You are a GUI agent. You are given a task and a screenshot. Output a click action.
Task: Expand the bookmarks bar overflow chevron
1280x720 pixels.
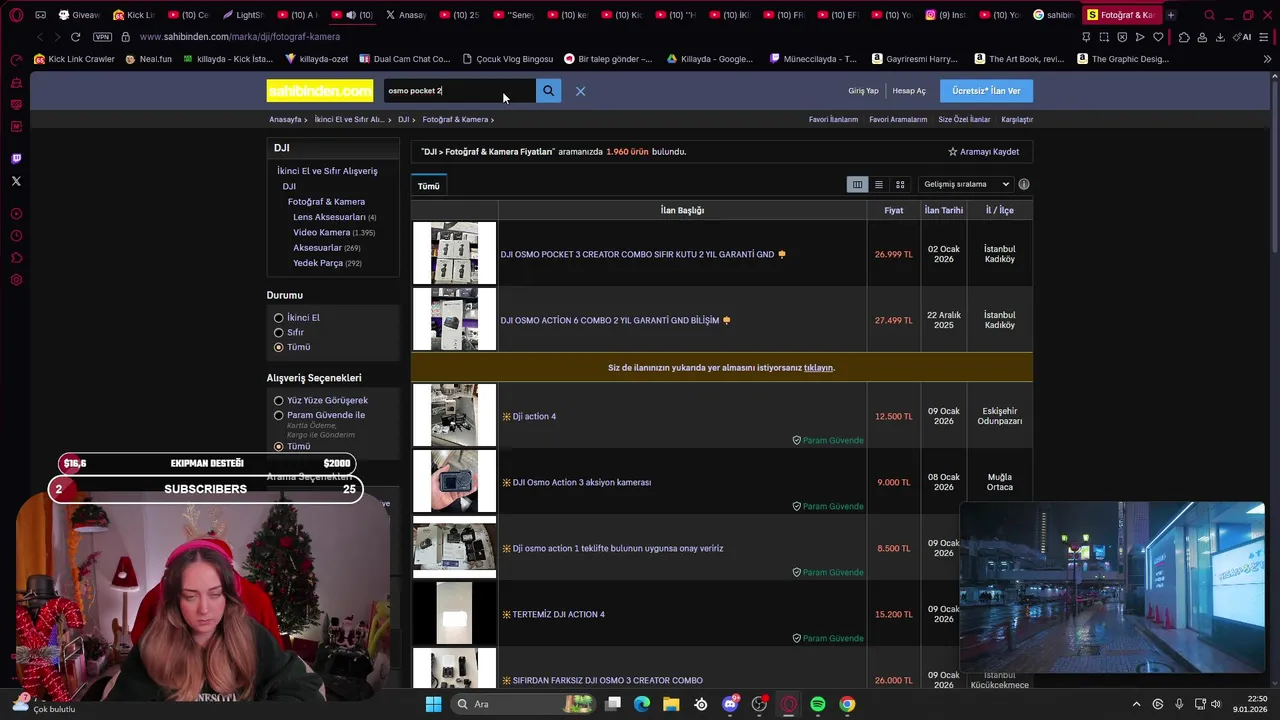[1267, 59]
